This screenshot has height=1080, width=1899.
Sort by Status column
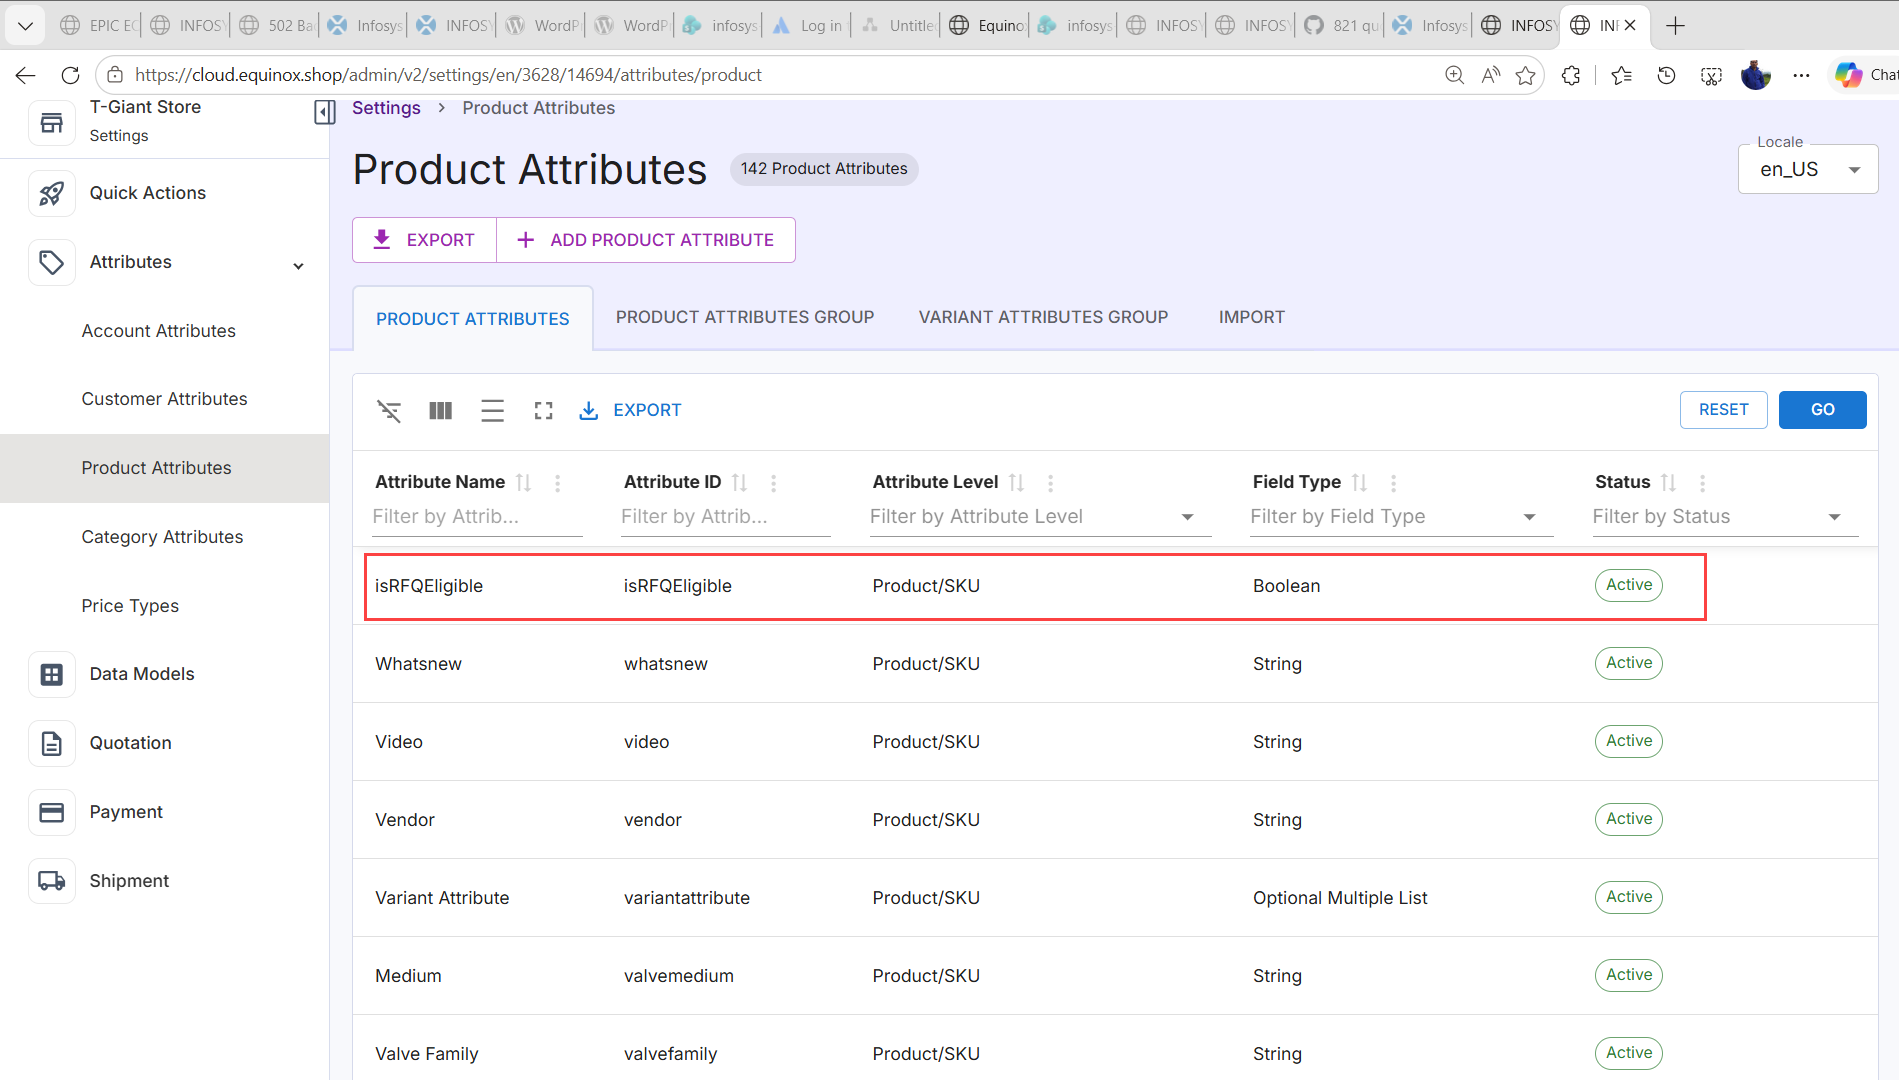(x=1668, y=482)
